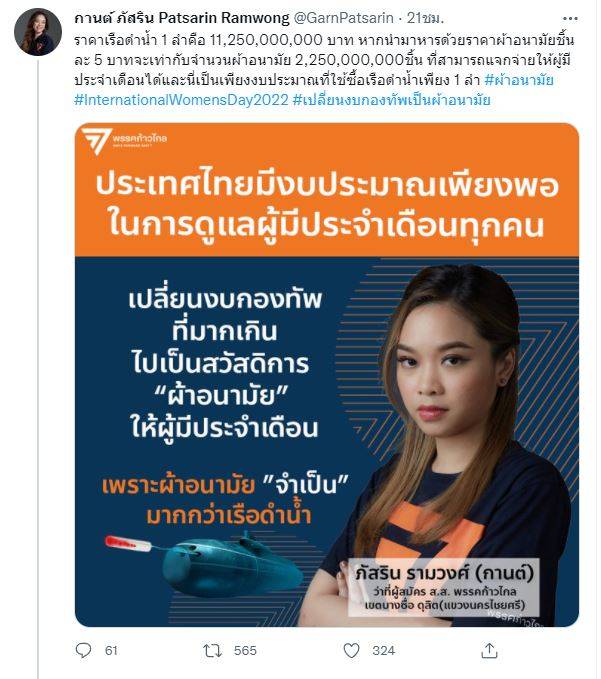Click the candidate name caption box
This screenshot has height=679, width=601.
pyautogui.click(x=444, y=587)
